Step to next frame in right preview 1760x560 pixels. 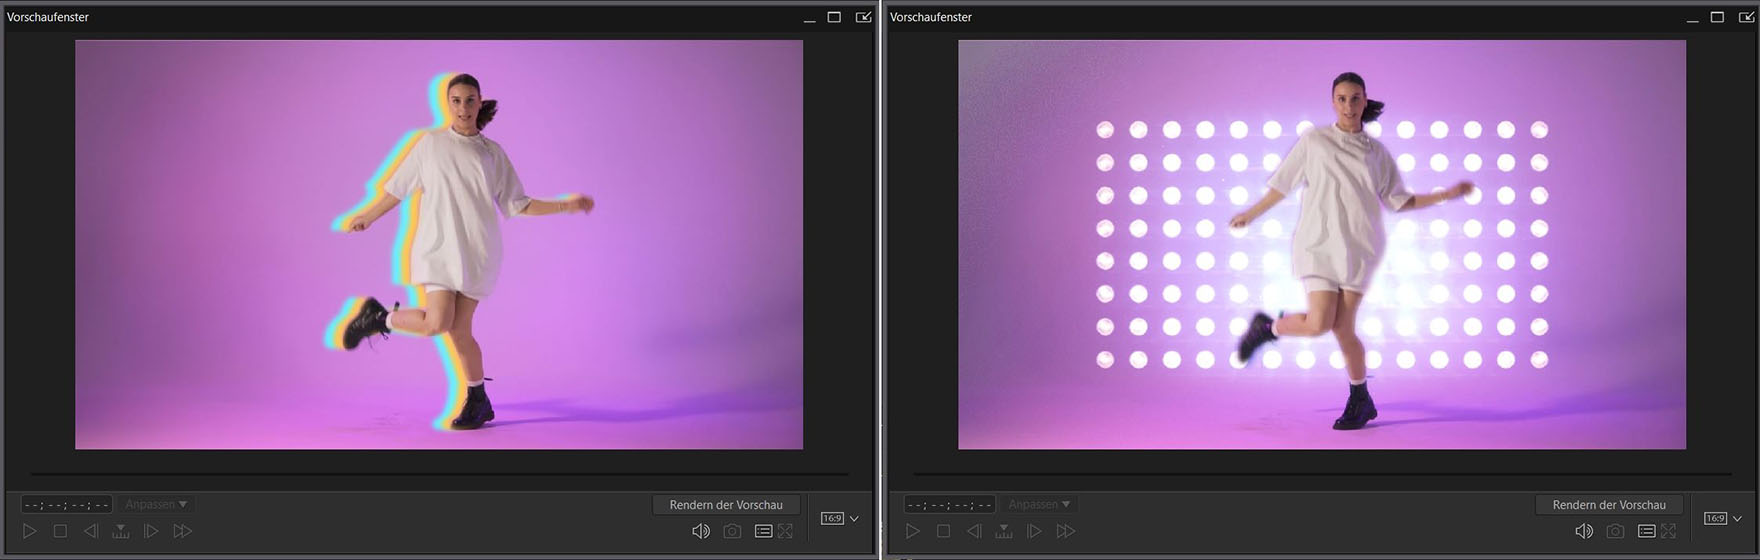pyautogui.click(x=1034, y=531)
